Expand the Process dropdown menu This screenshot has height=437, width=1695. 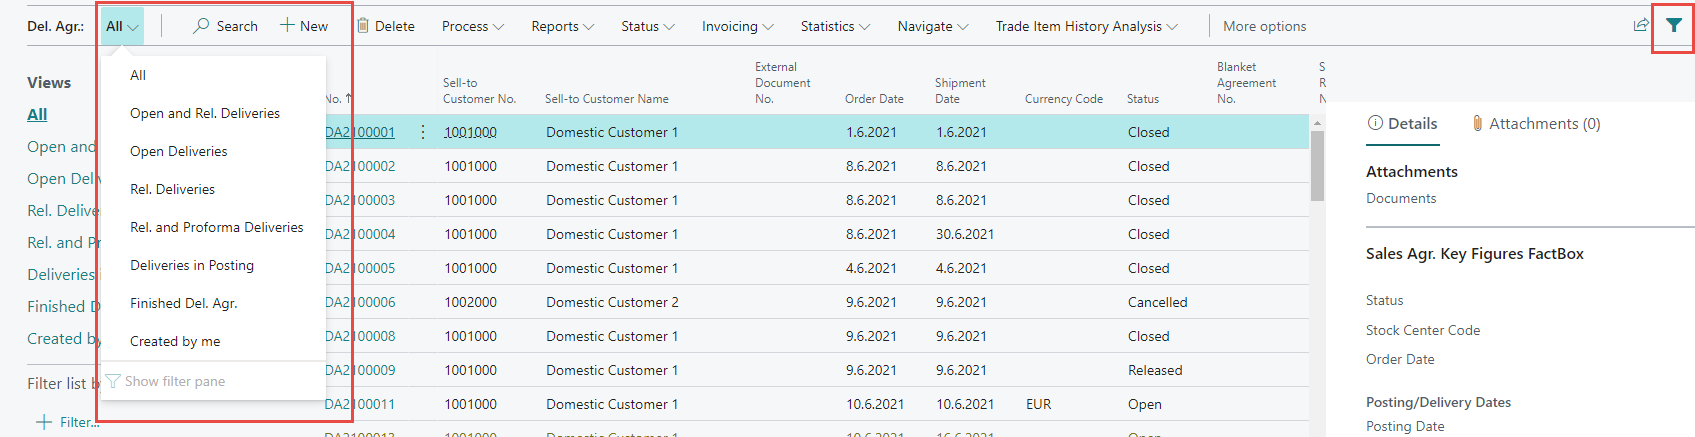(472, 26)
